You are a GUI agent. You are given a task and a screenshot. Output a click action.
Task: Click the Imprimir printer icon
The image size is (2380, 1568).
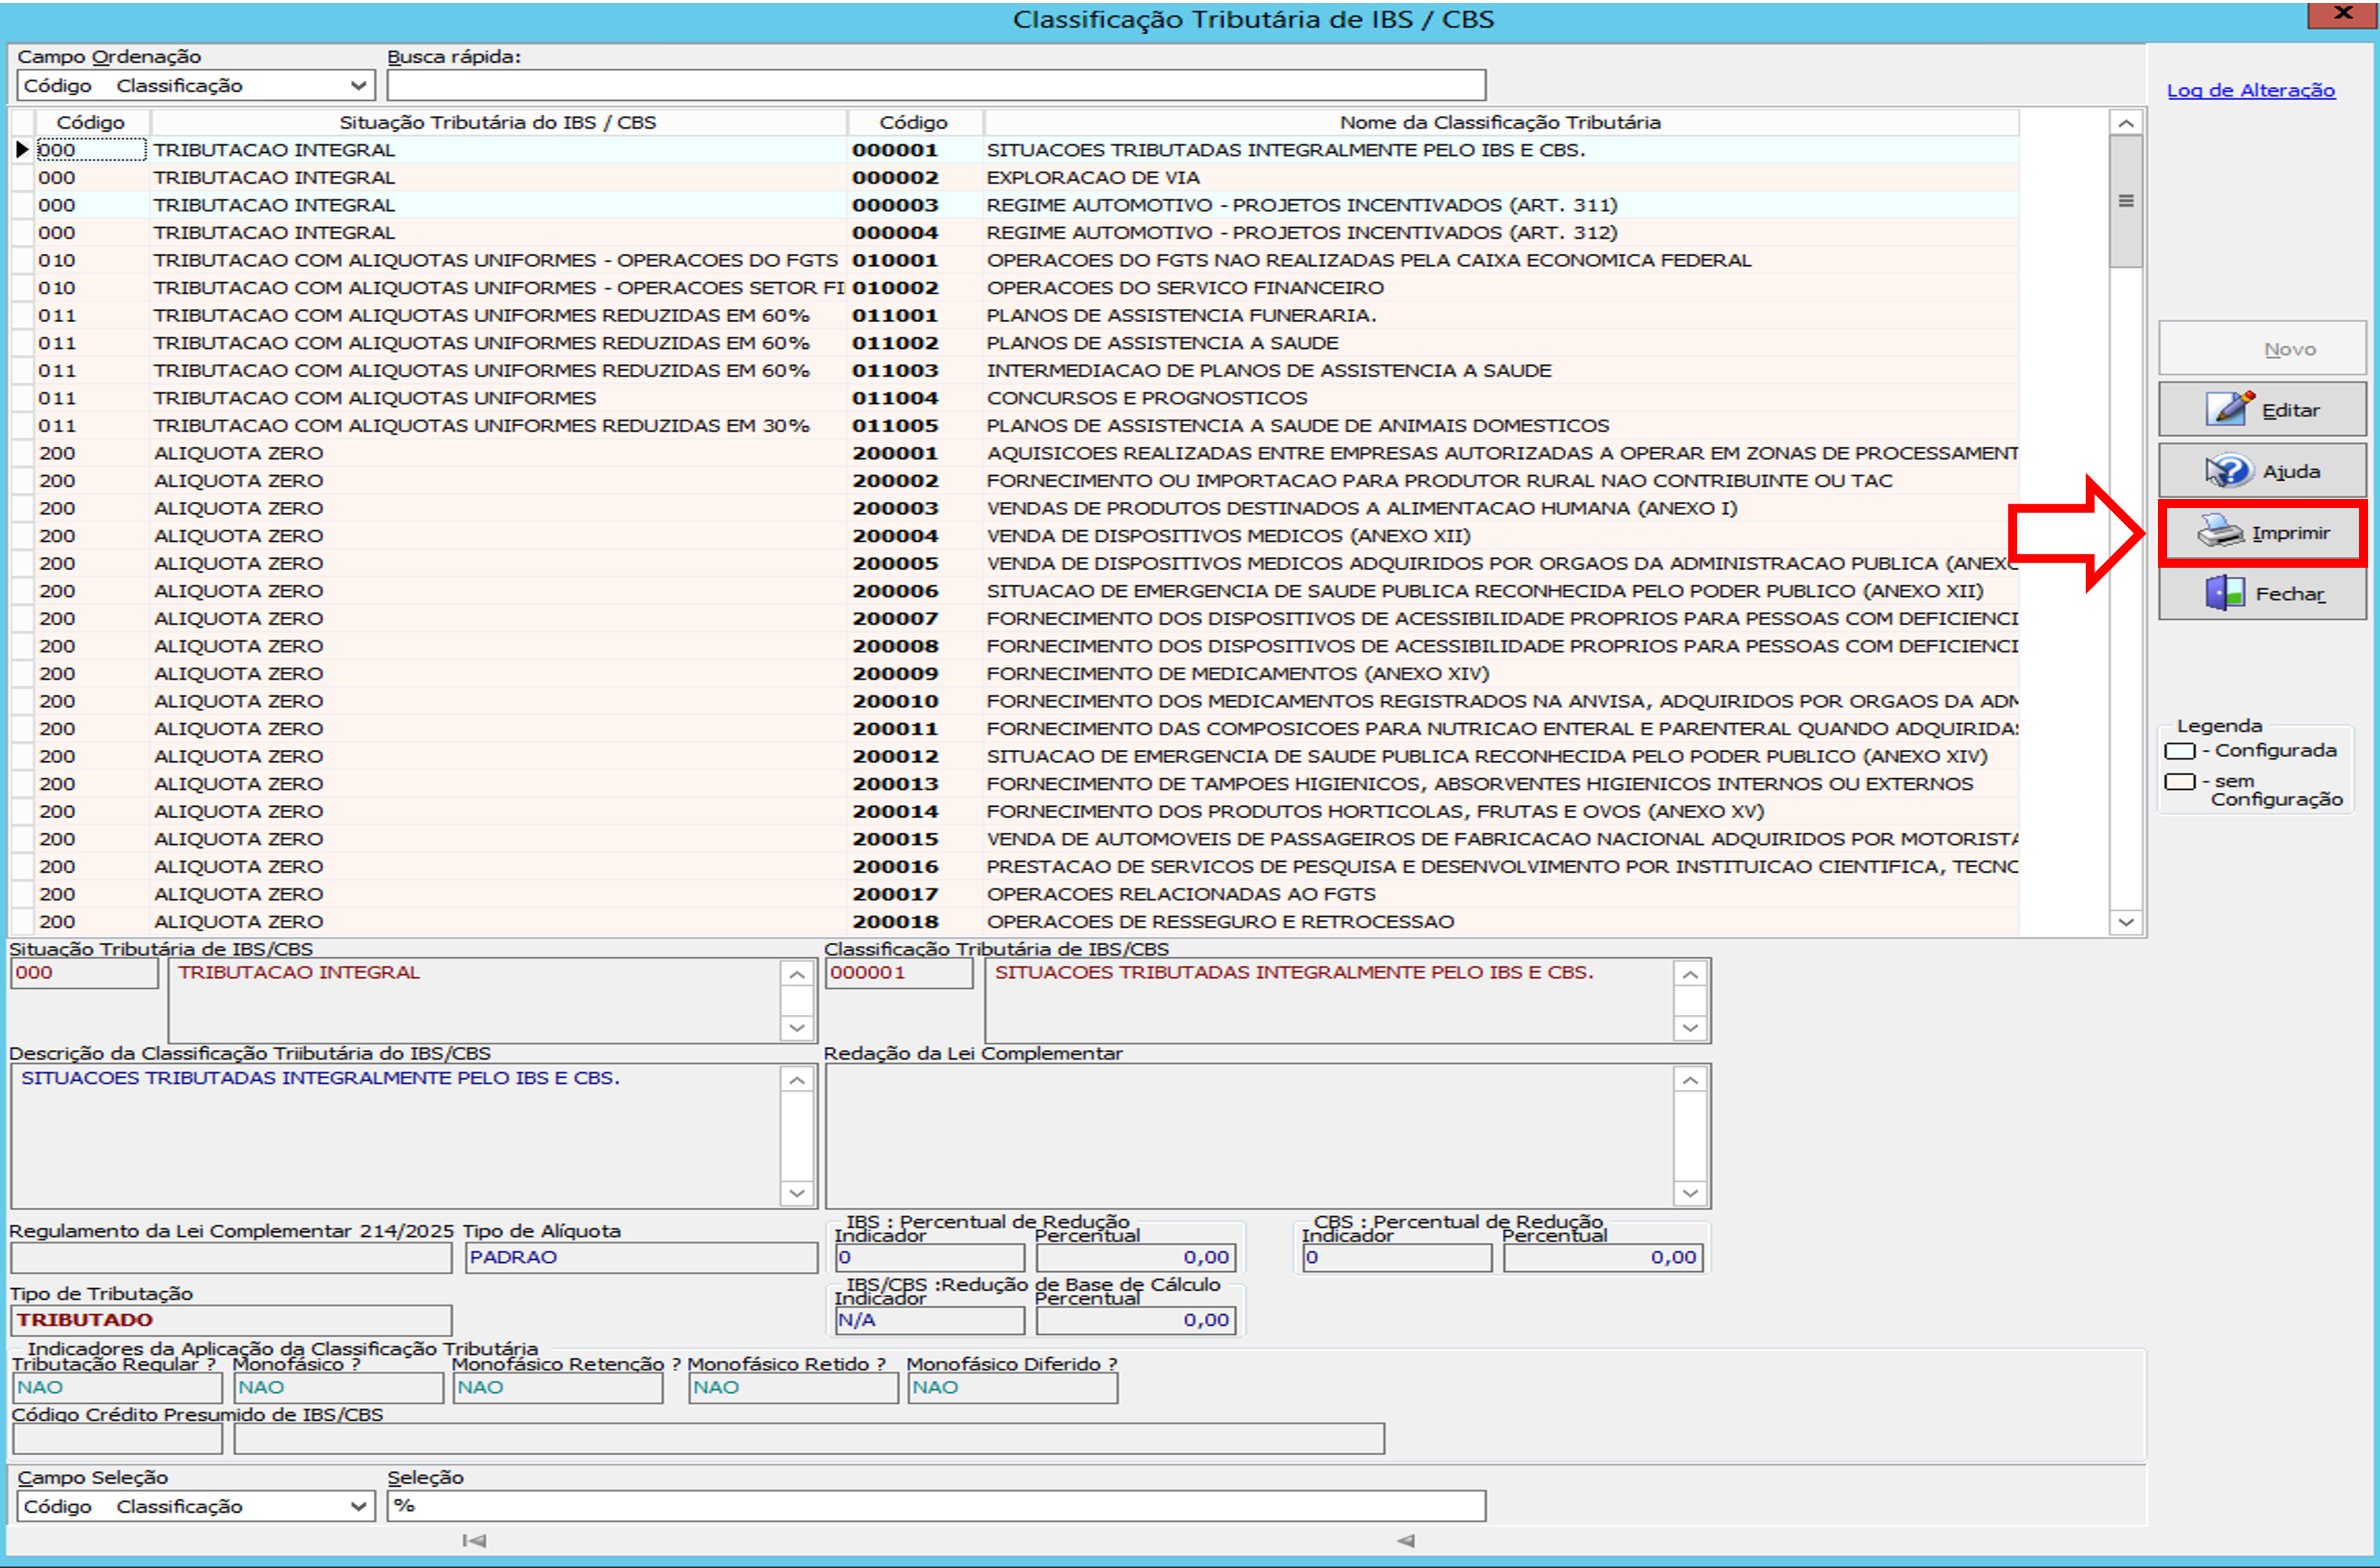2220,532
